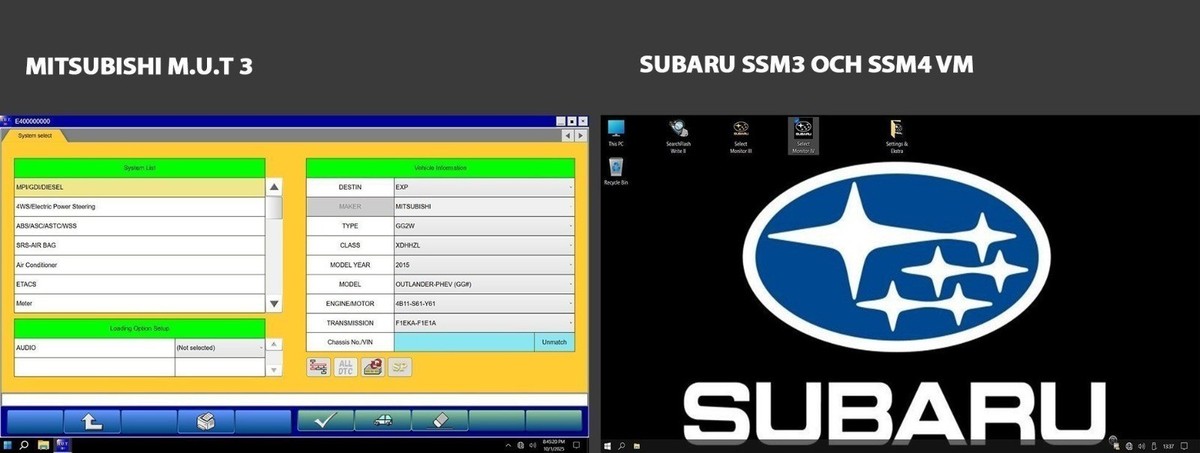Select ETACS in System List

pyautogui.click(x=140, y=284)
